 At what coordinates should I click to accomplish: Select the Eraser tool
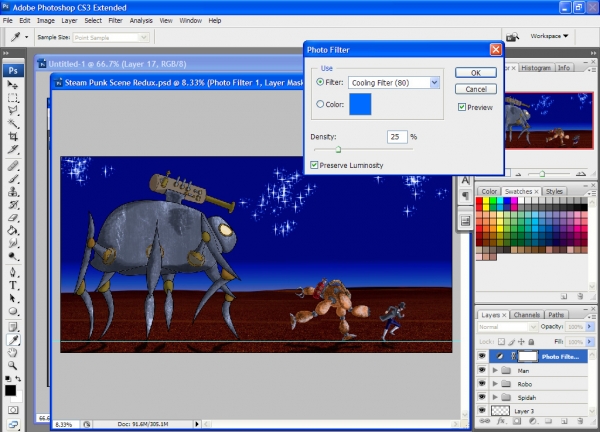coord(13,218)
